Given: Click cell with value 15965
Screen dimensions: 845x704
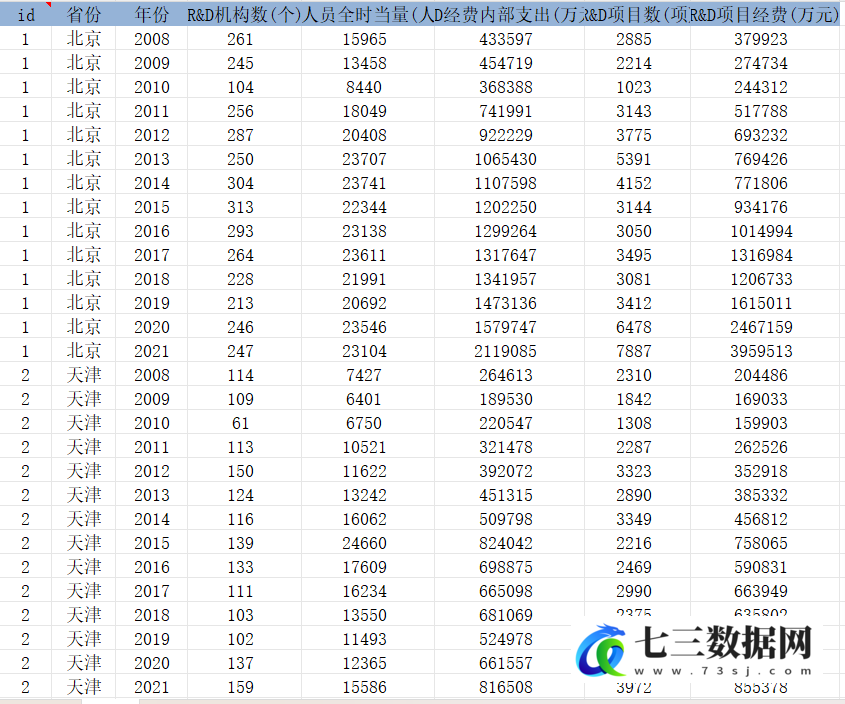Looking at the screenshot, I should pos(368,39).
